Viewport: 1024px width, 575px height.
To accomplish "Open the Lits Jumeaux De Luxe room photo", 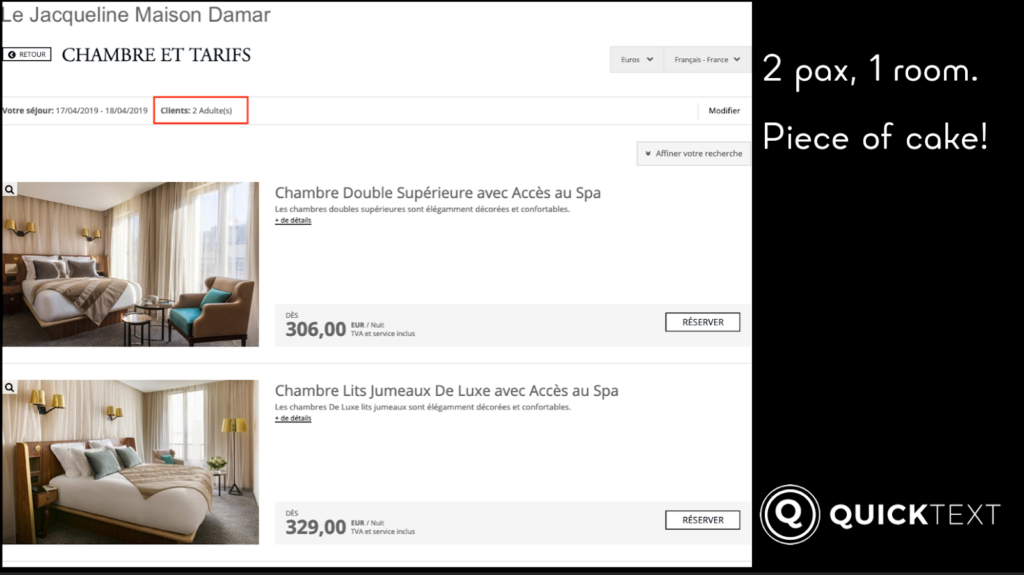I will 131,462.
